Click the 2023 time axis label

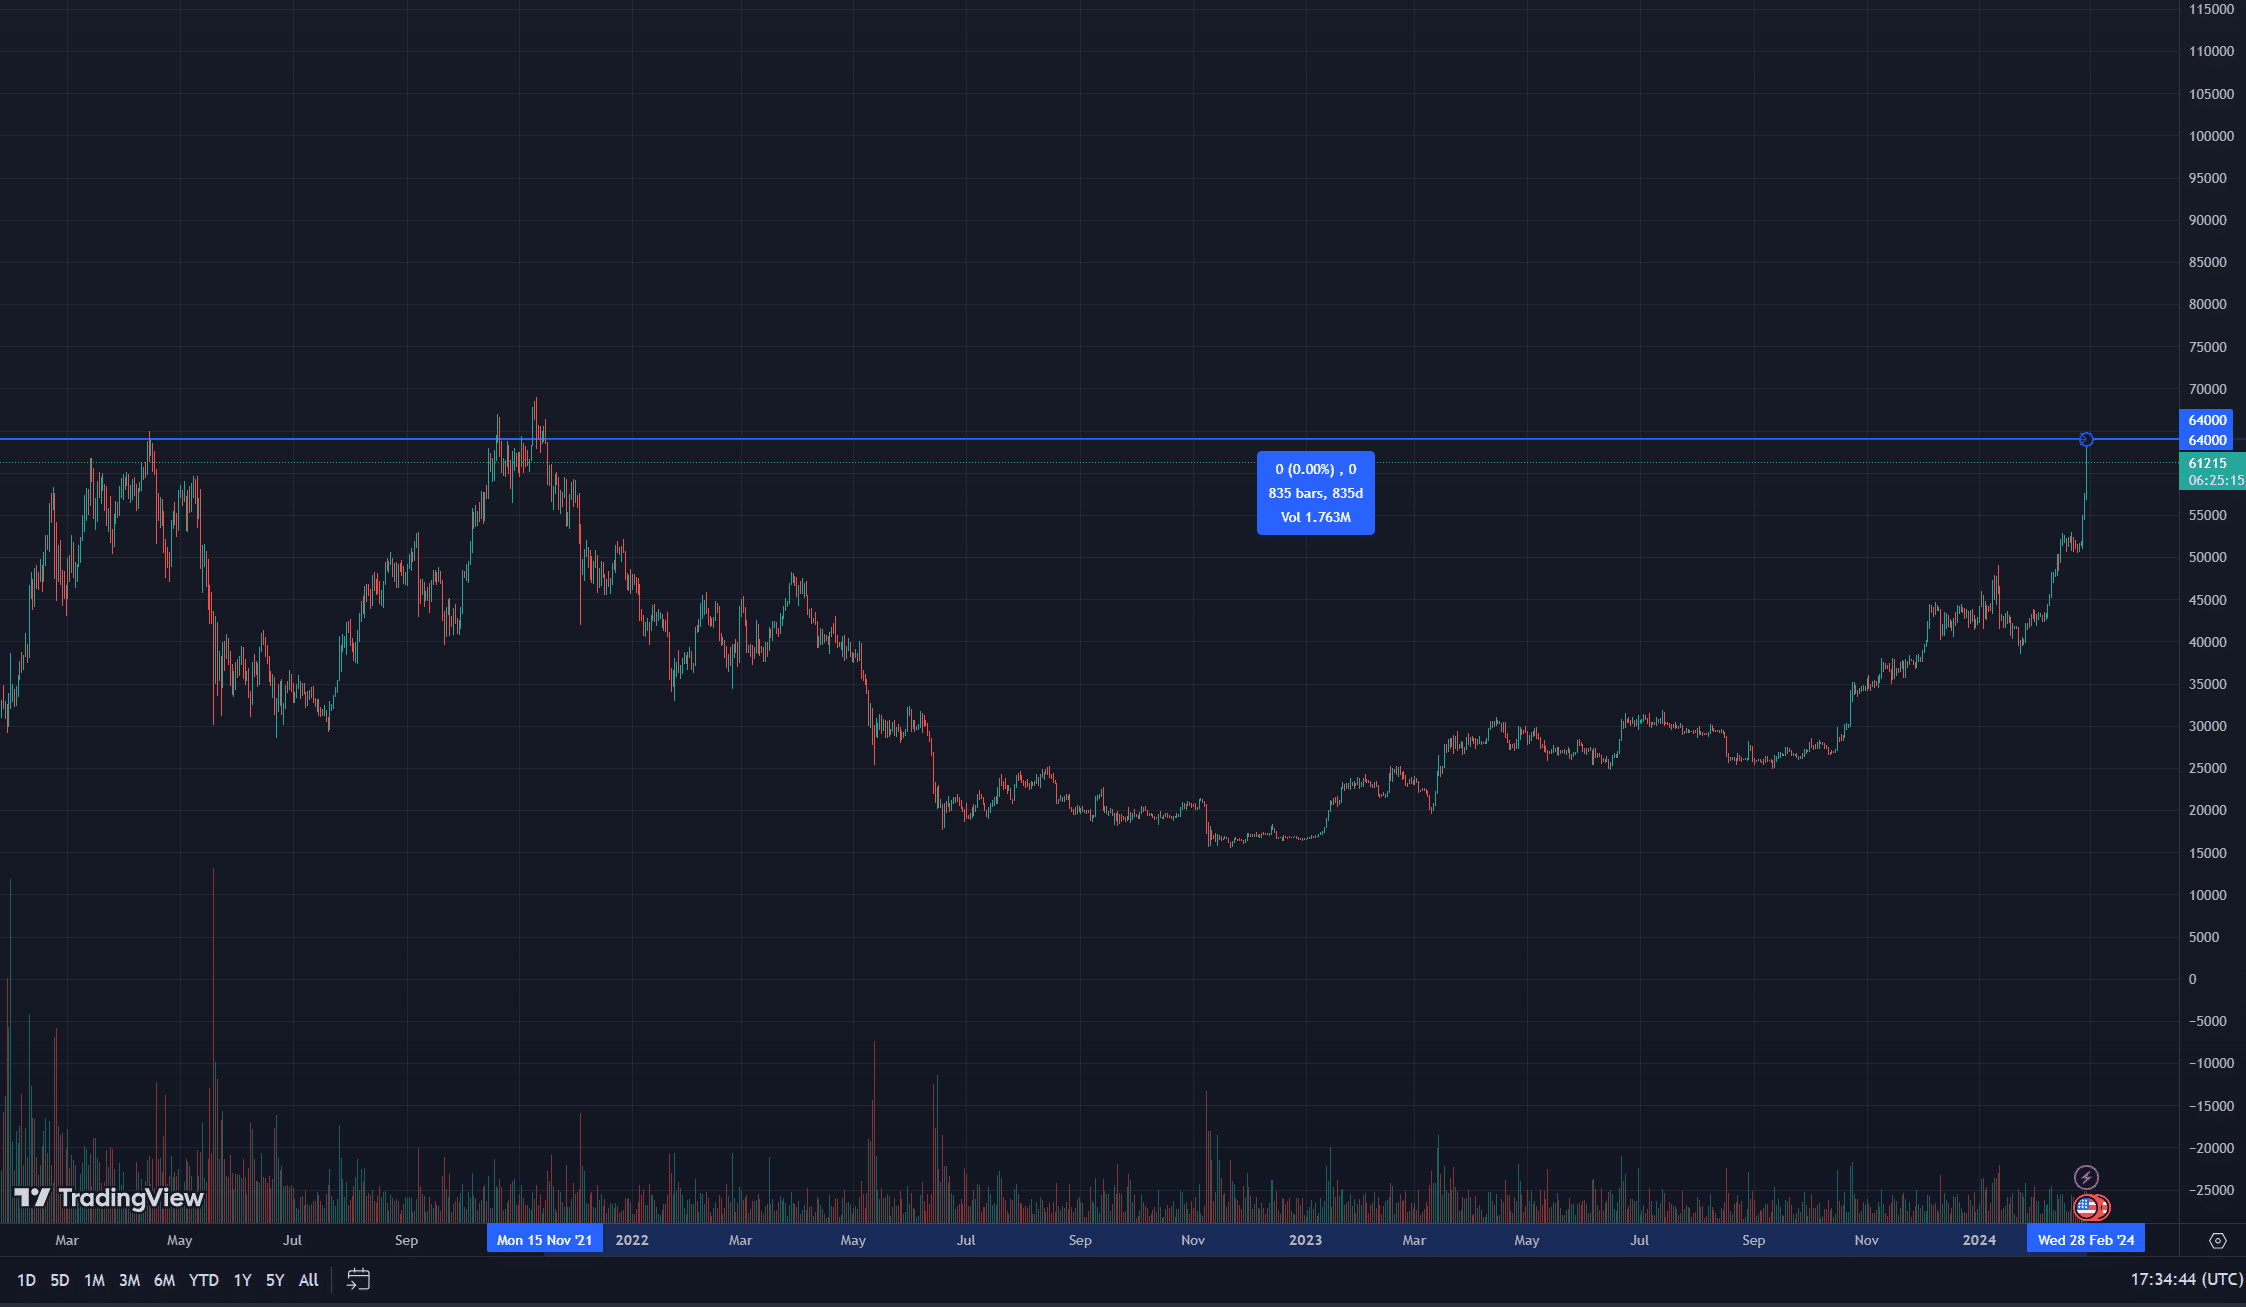[1305, 1240]
